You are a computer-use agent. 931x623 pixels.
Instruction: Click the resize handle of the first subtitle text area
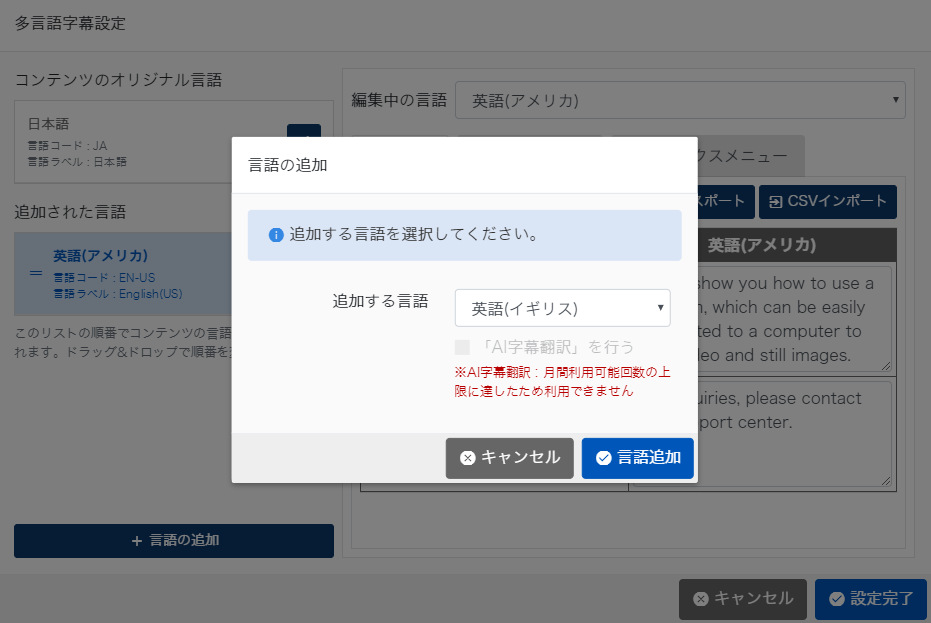[885, 366]
